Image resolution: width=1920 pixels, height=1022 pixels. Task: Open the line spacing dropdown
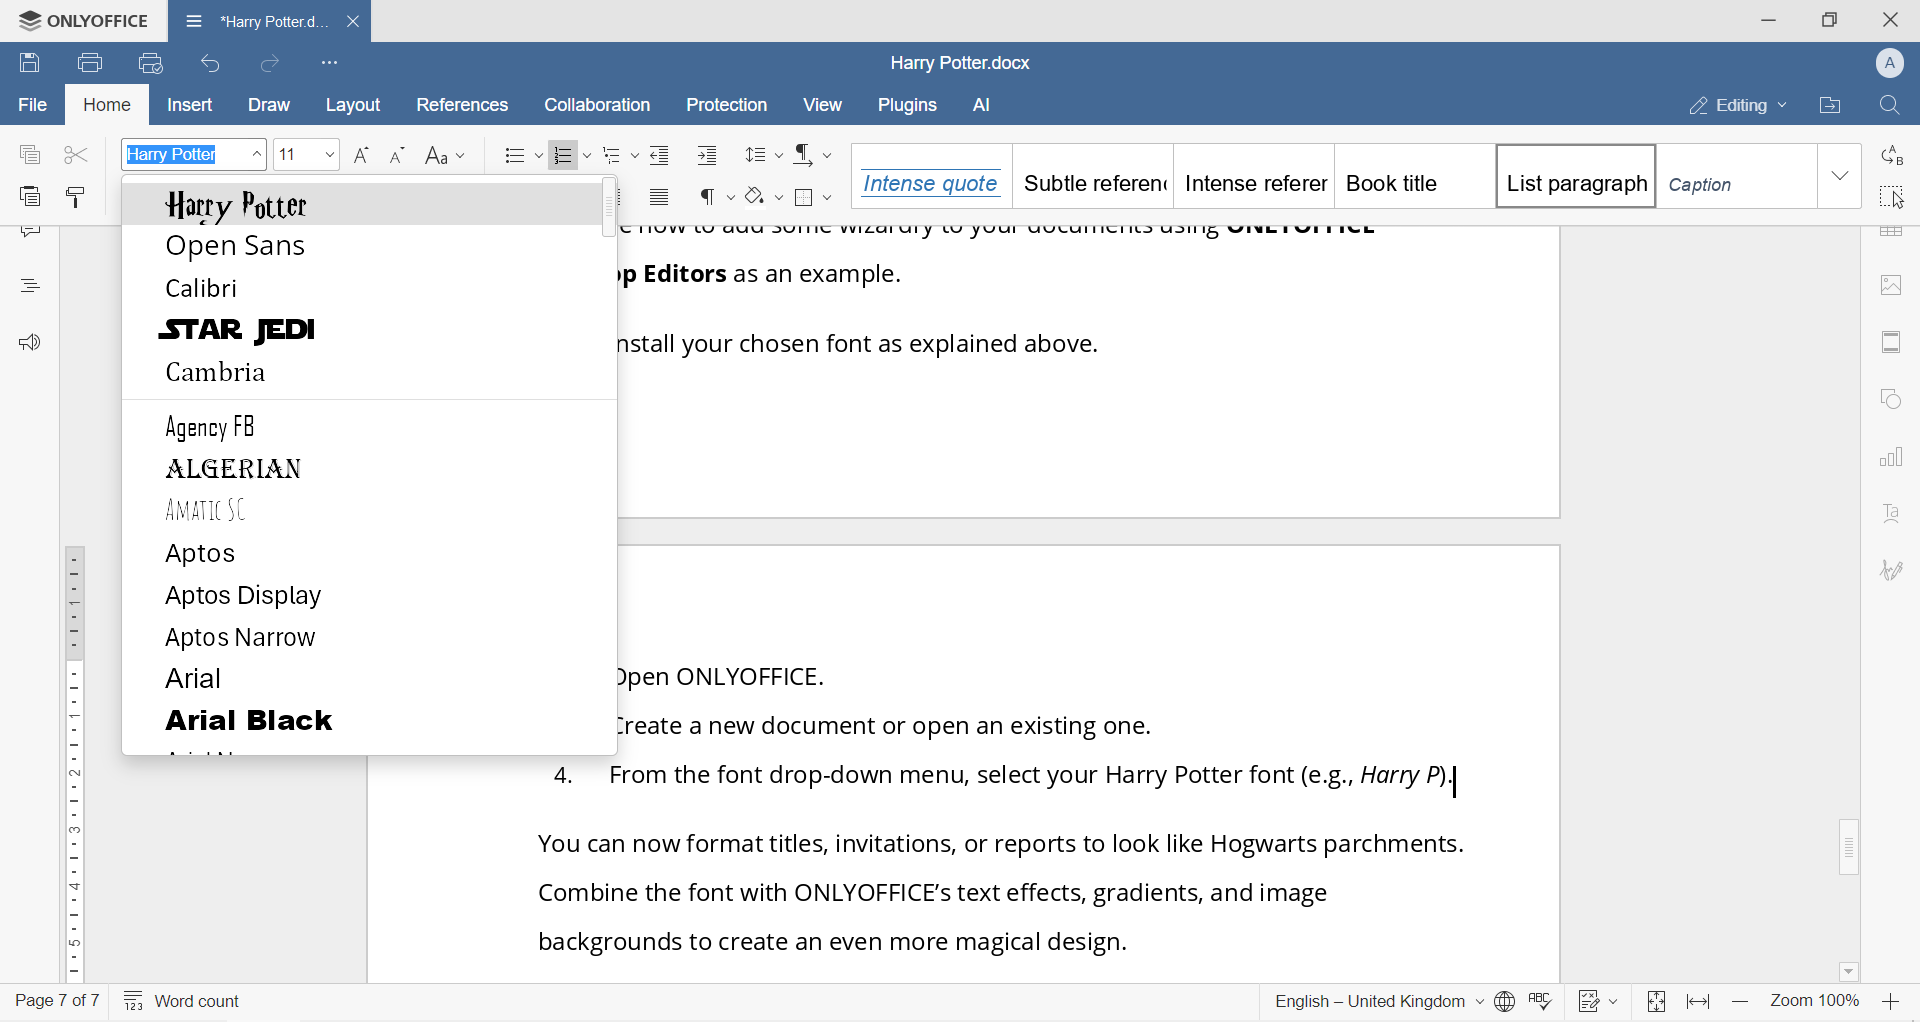point(762,155)
